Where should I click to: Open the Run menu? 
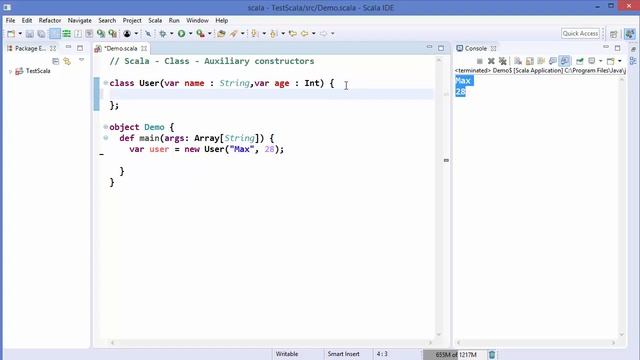pos(174,20)
